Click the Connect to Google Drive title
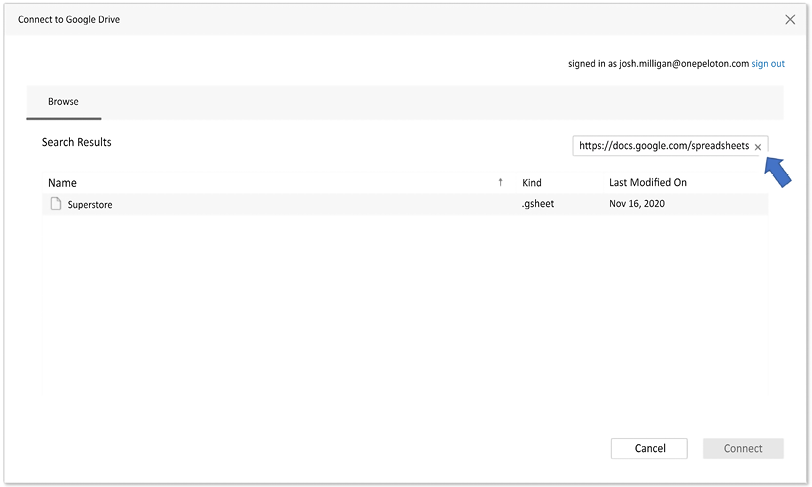Viewport: 812px width, 487px height. (x=69, y=20)
